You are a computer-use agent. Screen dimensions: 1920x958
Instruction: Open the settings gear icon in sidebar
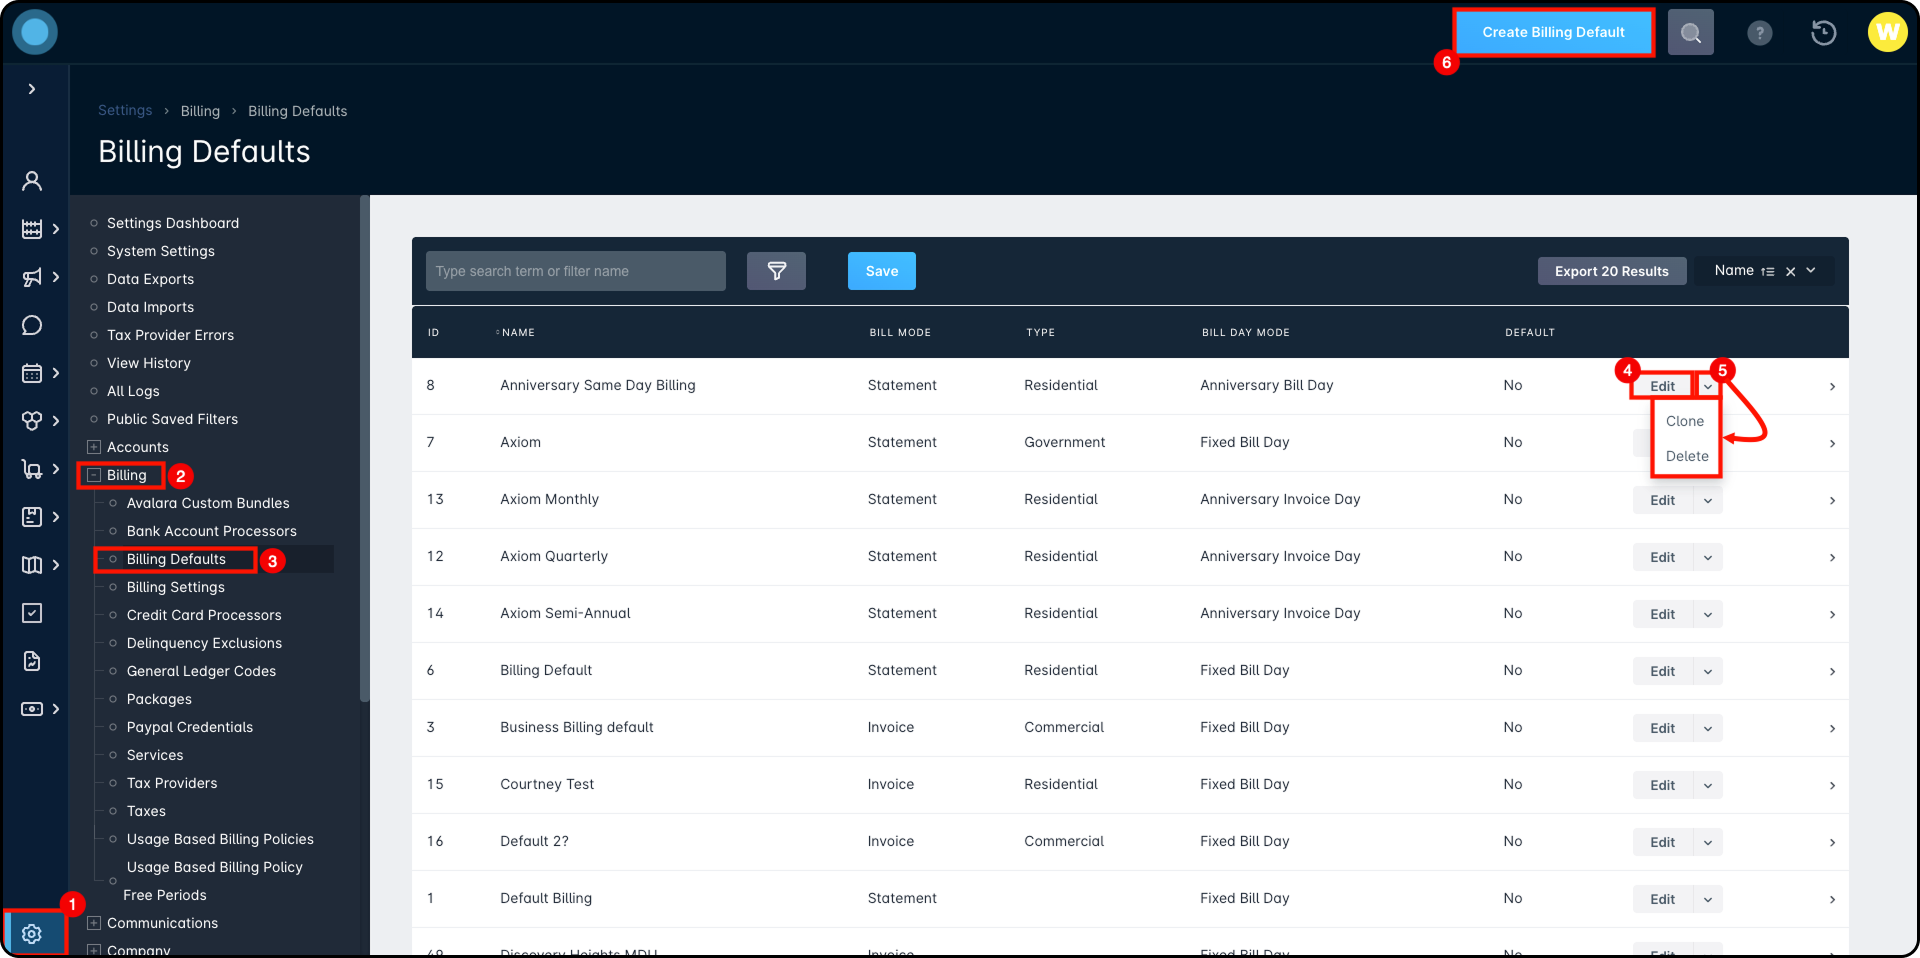coord(32,934)
